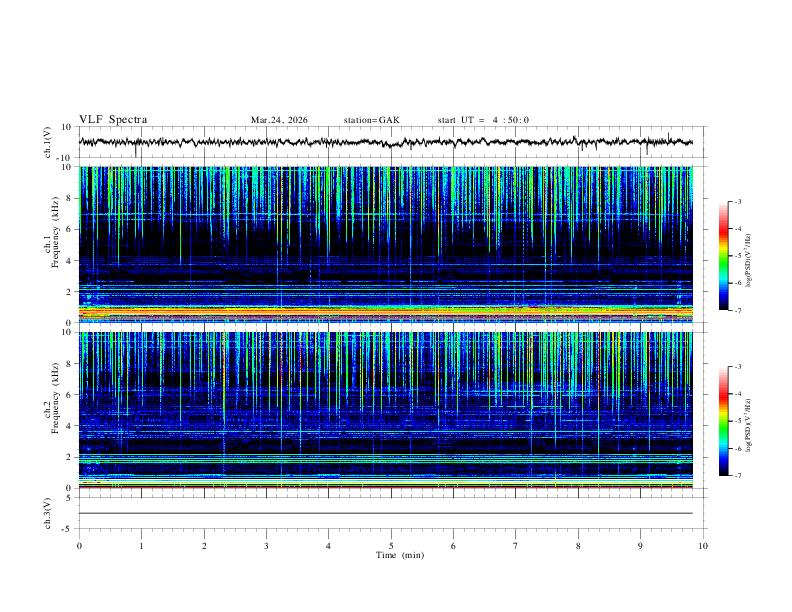Click time axis tick label "3"

tap(266, 546)
